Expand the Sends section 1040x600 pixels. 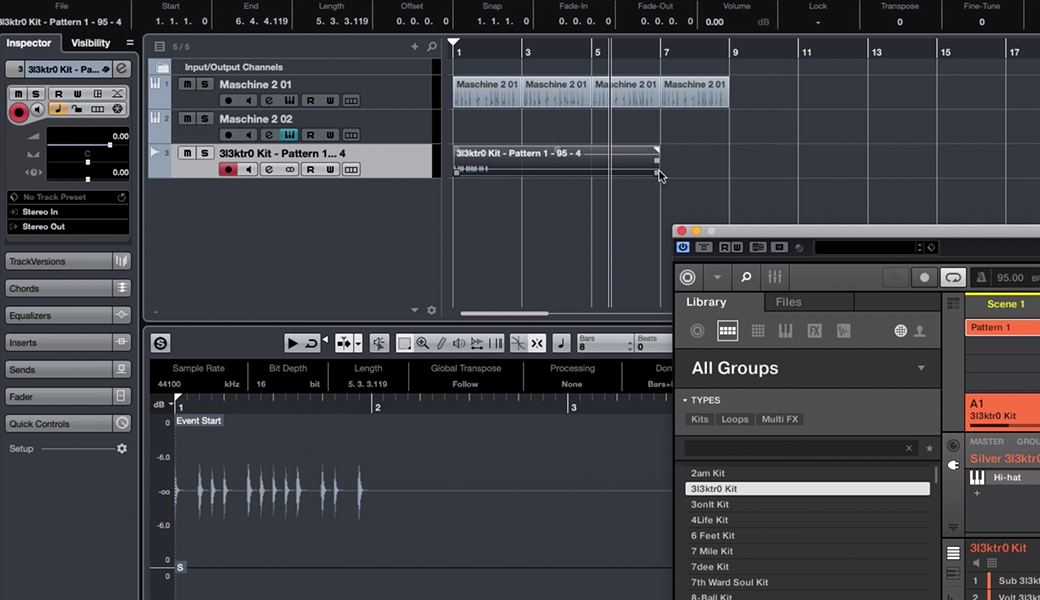[x=68, y=369]
